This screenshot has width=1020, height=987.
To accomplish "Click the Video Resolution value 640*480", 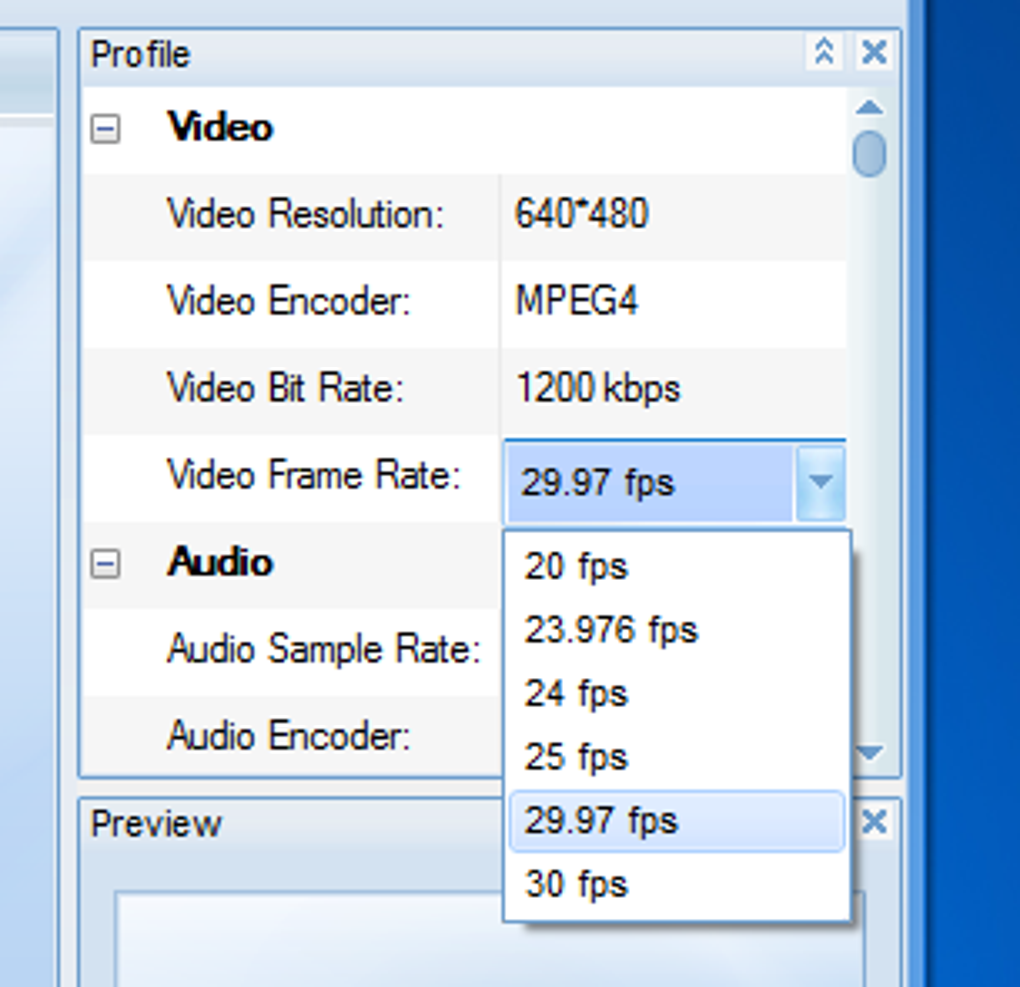I will click(x=582, y=213).
